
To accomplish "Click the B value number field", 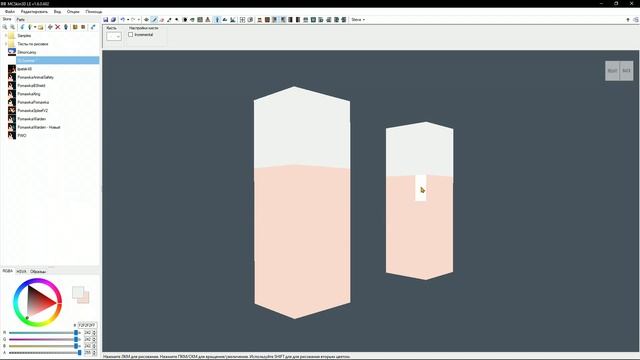I will pyautogui.click(x=88, y=346).
